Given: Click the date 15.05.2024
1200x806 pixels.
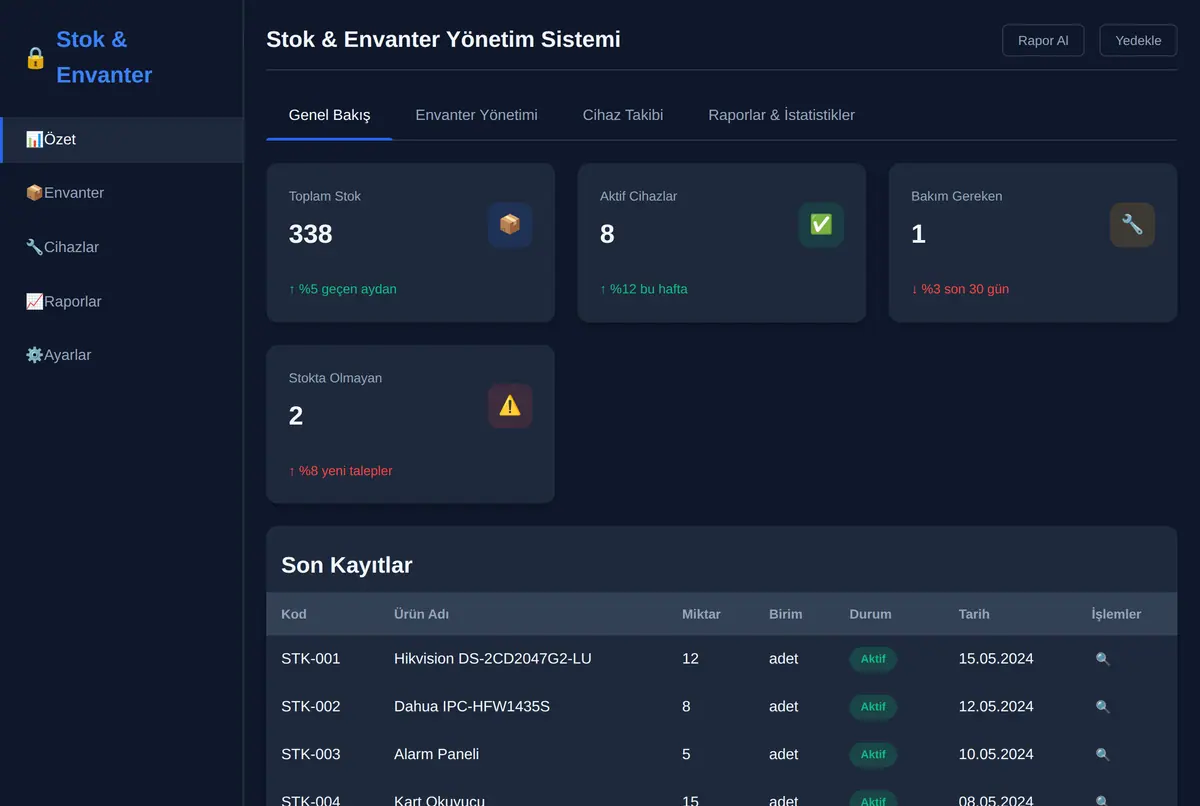Looking at the screenshot, I should [x=996, y=659].
